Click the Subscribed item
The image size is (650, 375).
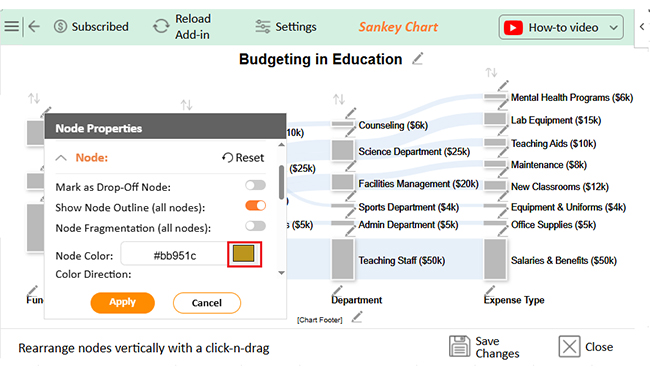pyautogui.click(x=91, y=27)
